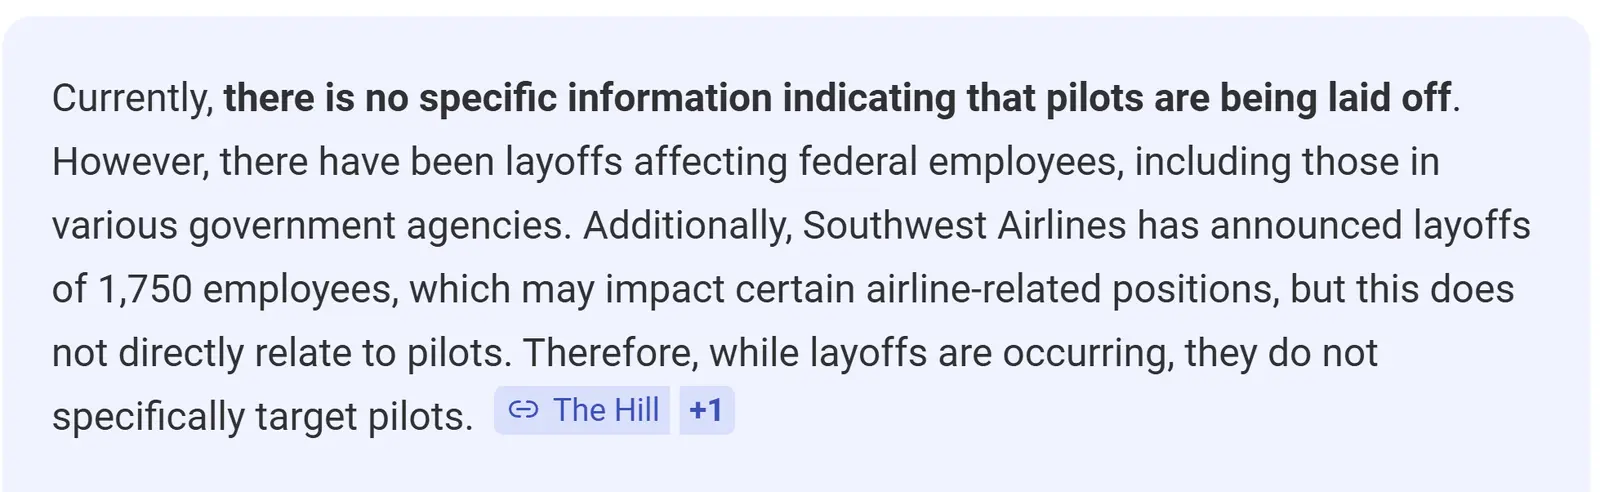Click the word "Therefore" in the summary
The height and width of the screenshot is (492, 1600).
(x=610, y=352)
